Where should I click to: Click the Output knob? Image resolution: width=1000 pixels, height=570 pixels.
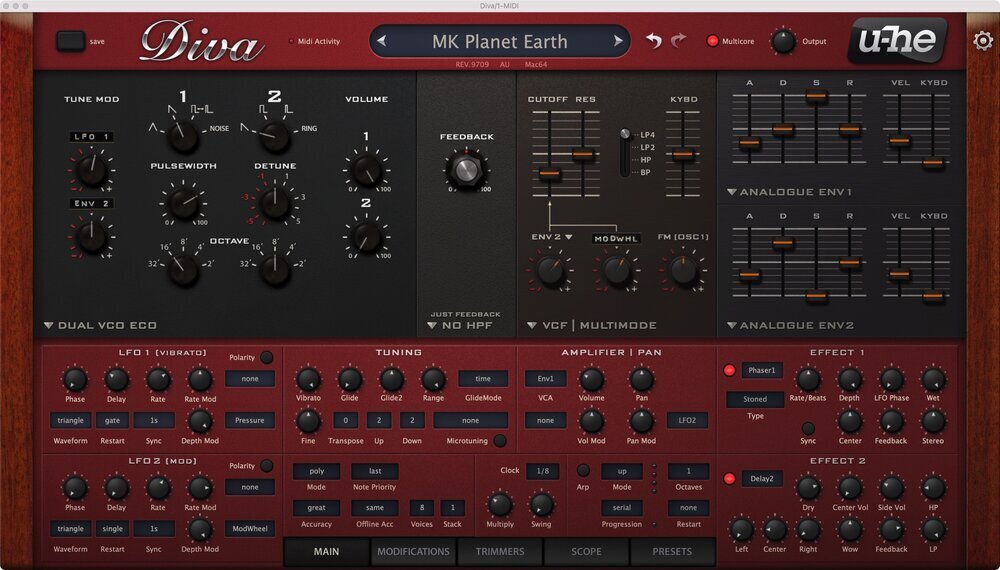[783, 41]
